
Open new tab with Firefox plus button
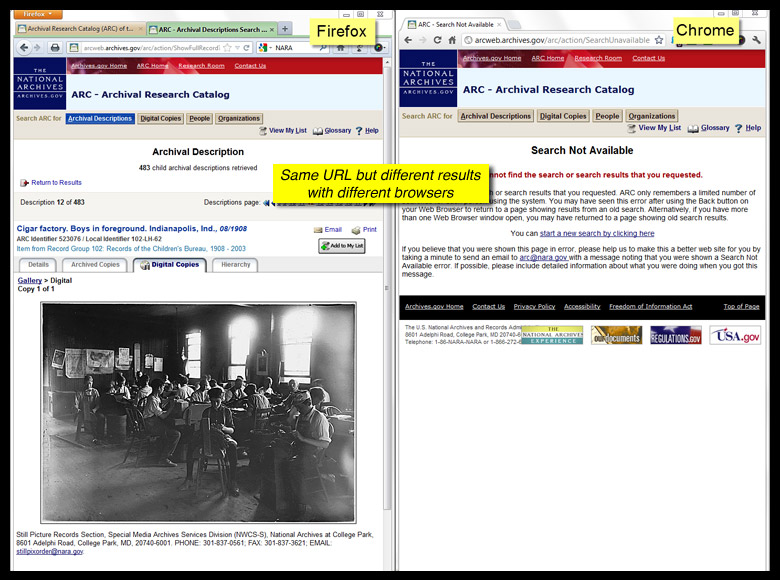[x=285, y=29]
